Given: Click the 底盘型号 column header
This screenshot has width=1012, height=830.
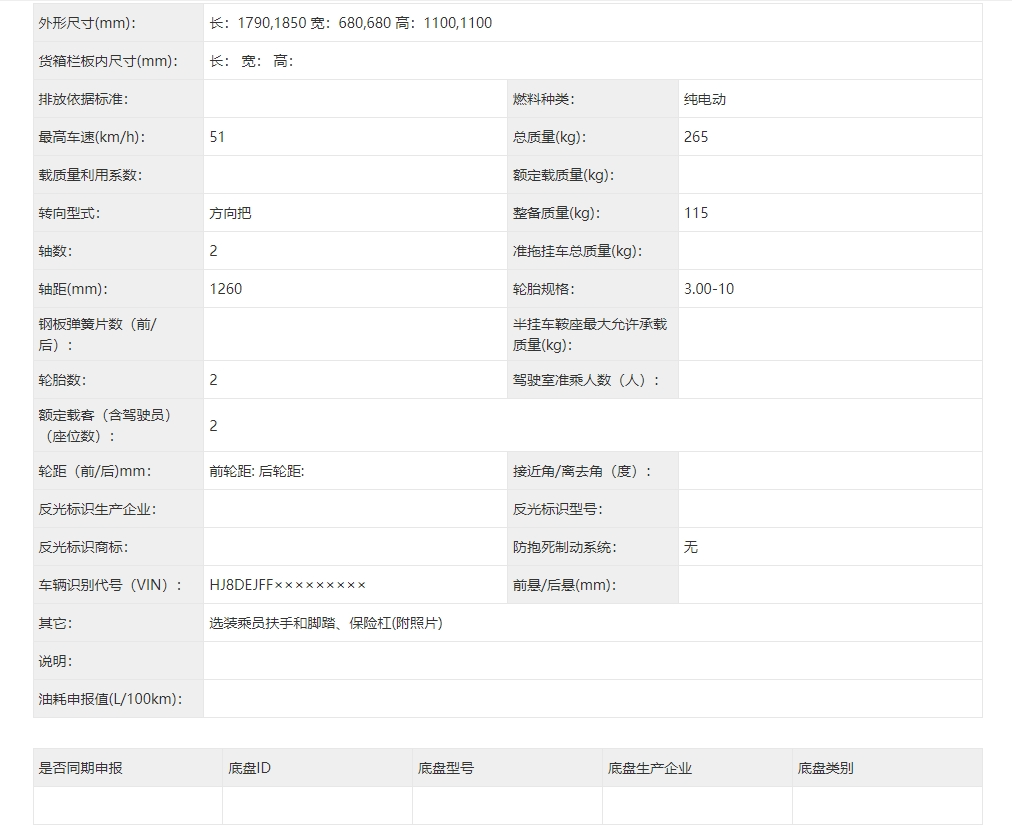Looking at the screenshot, I should 446,768.
